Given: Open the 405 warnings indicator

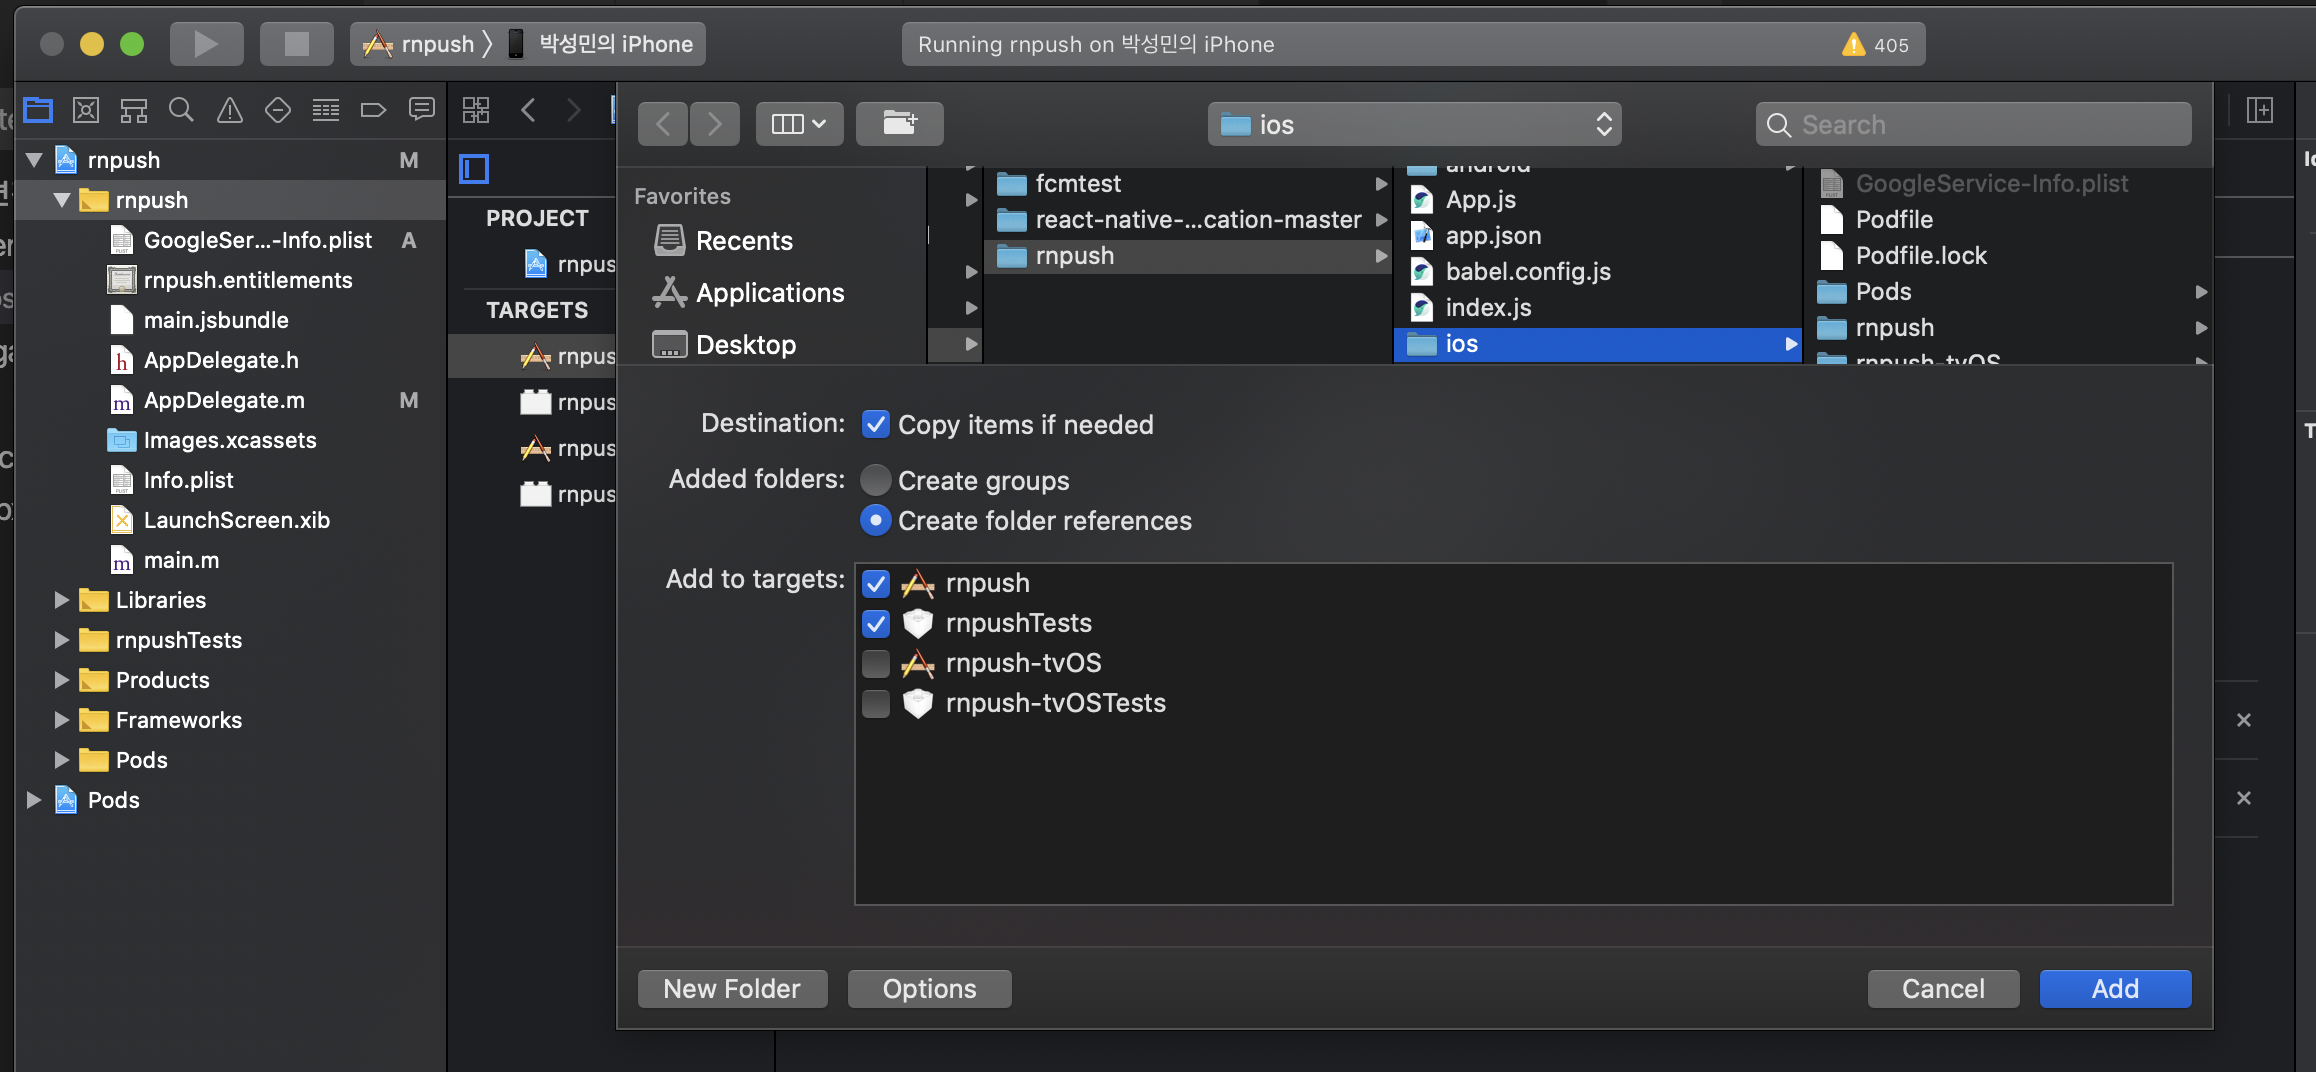Looking at the screenshot, I should 1876,45.
